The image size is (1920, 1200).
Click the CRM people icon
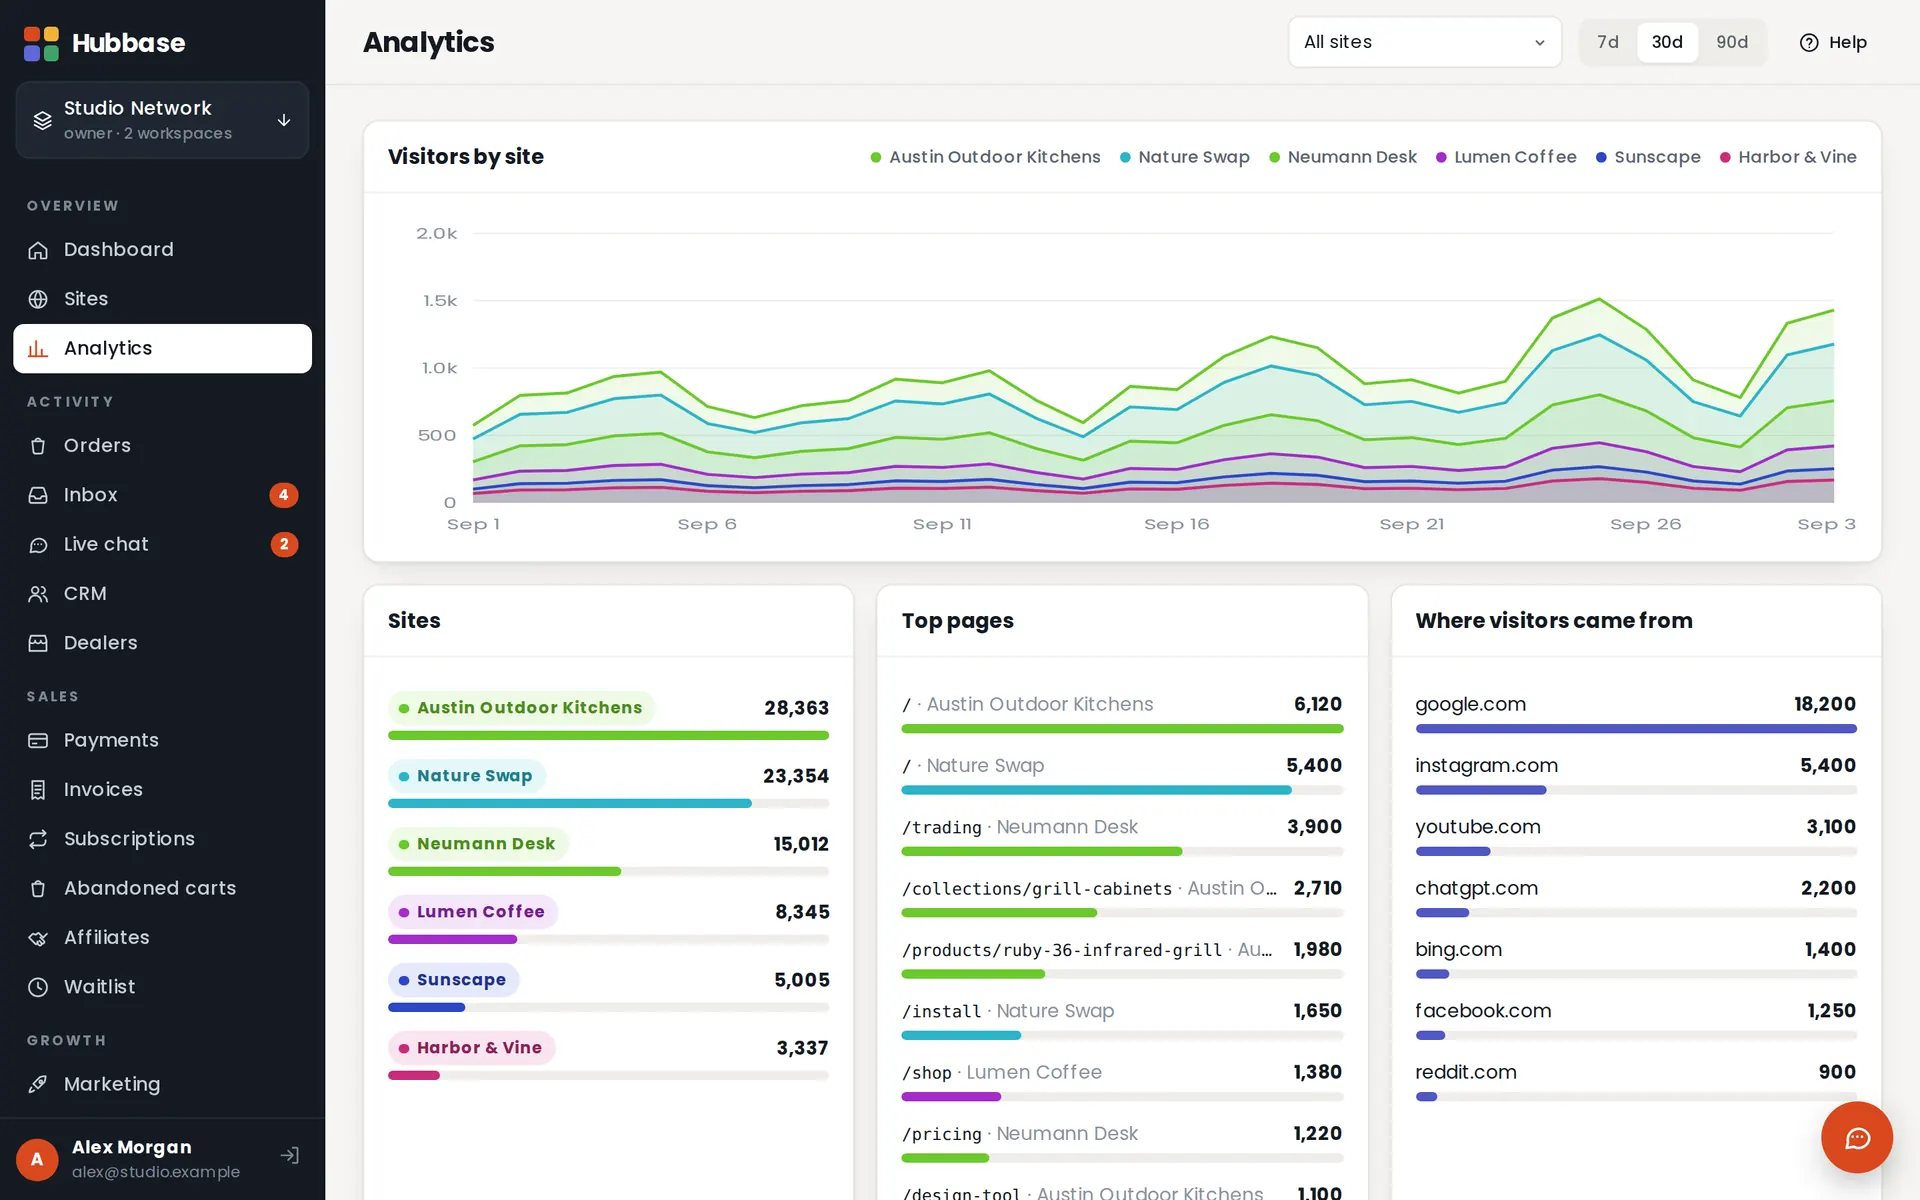pos(38,594)
